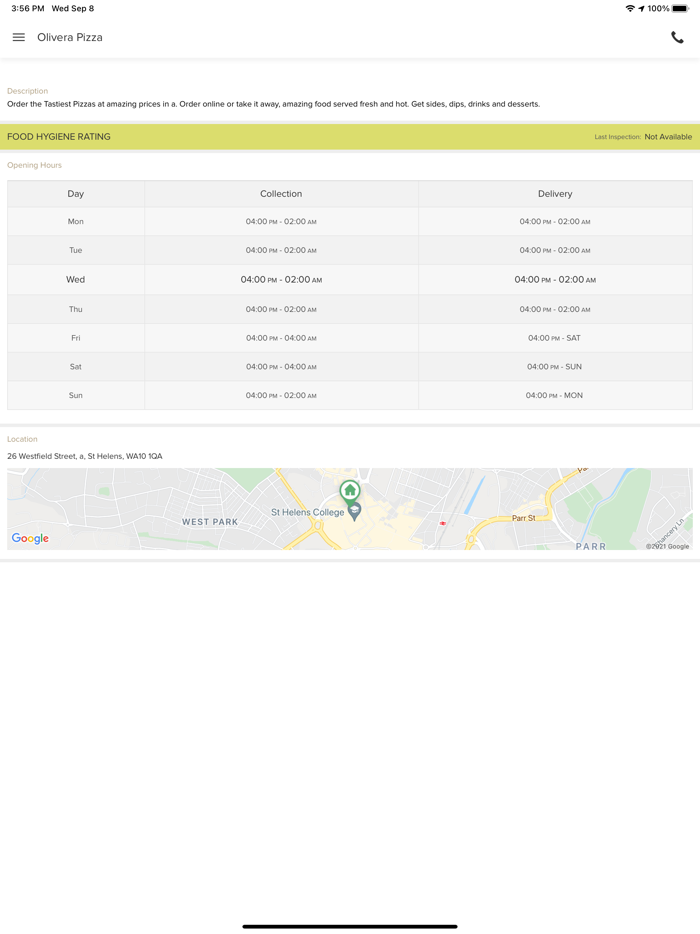Tap the description paragraph text

[273, 104]
